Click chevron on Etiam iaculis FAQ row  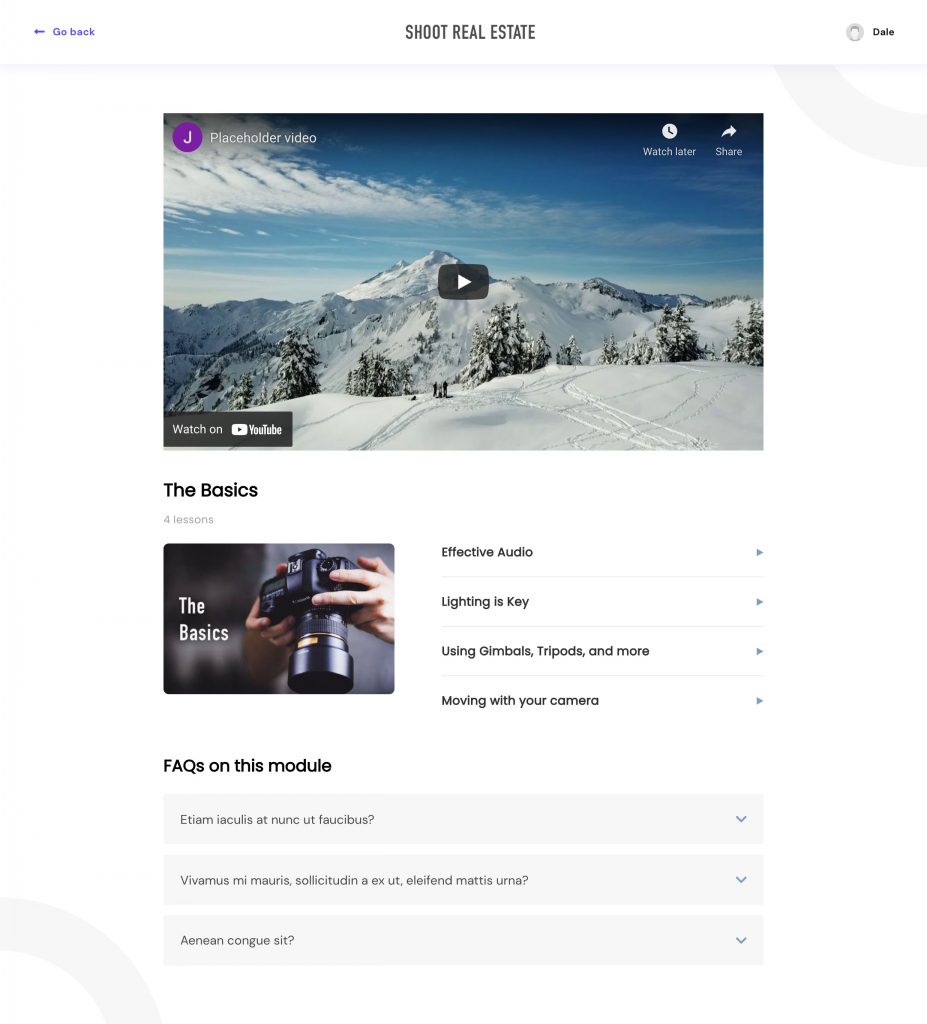click(741, 819)
